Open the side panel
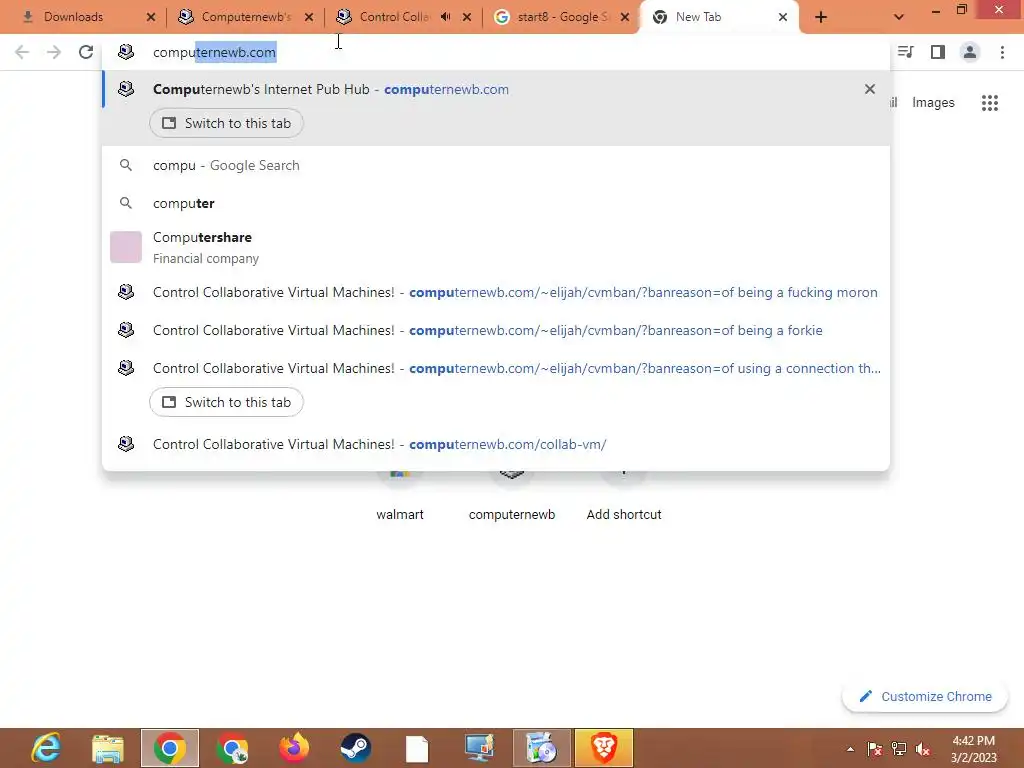 [938, 52]
